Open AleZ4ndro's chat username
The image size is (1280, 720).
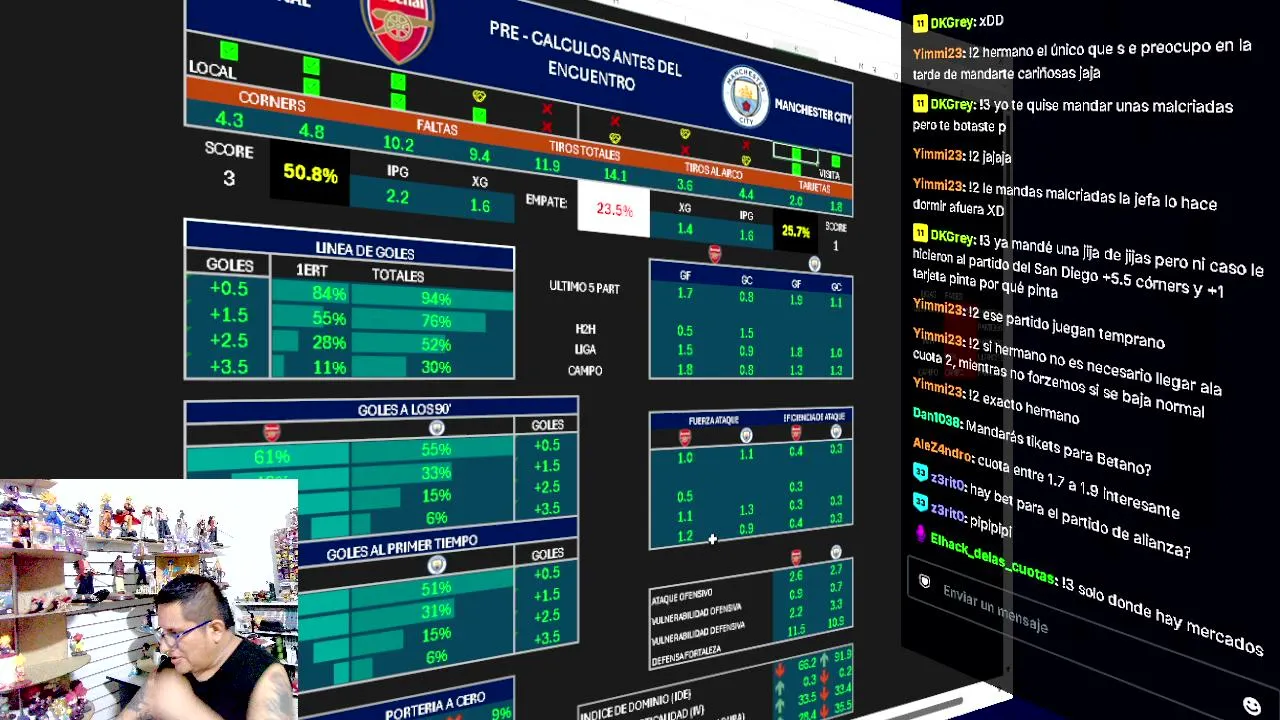pyautogui.click(x=942, y=450)
